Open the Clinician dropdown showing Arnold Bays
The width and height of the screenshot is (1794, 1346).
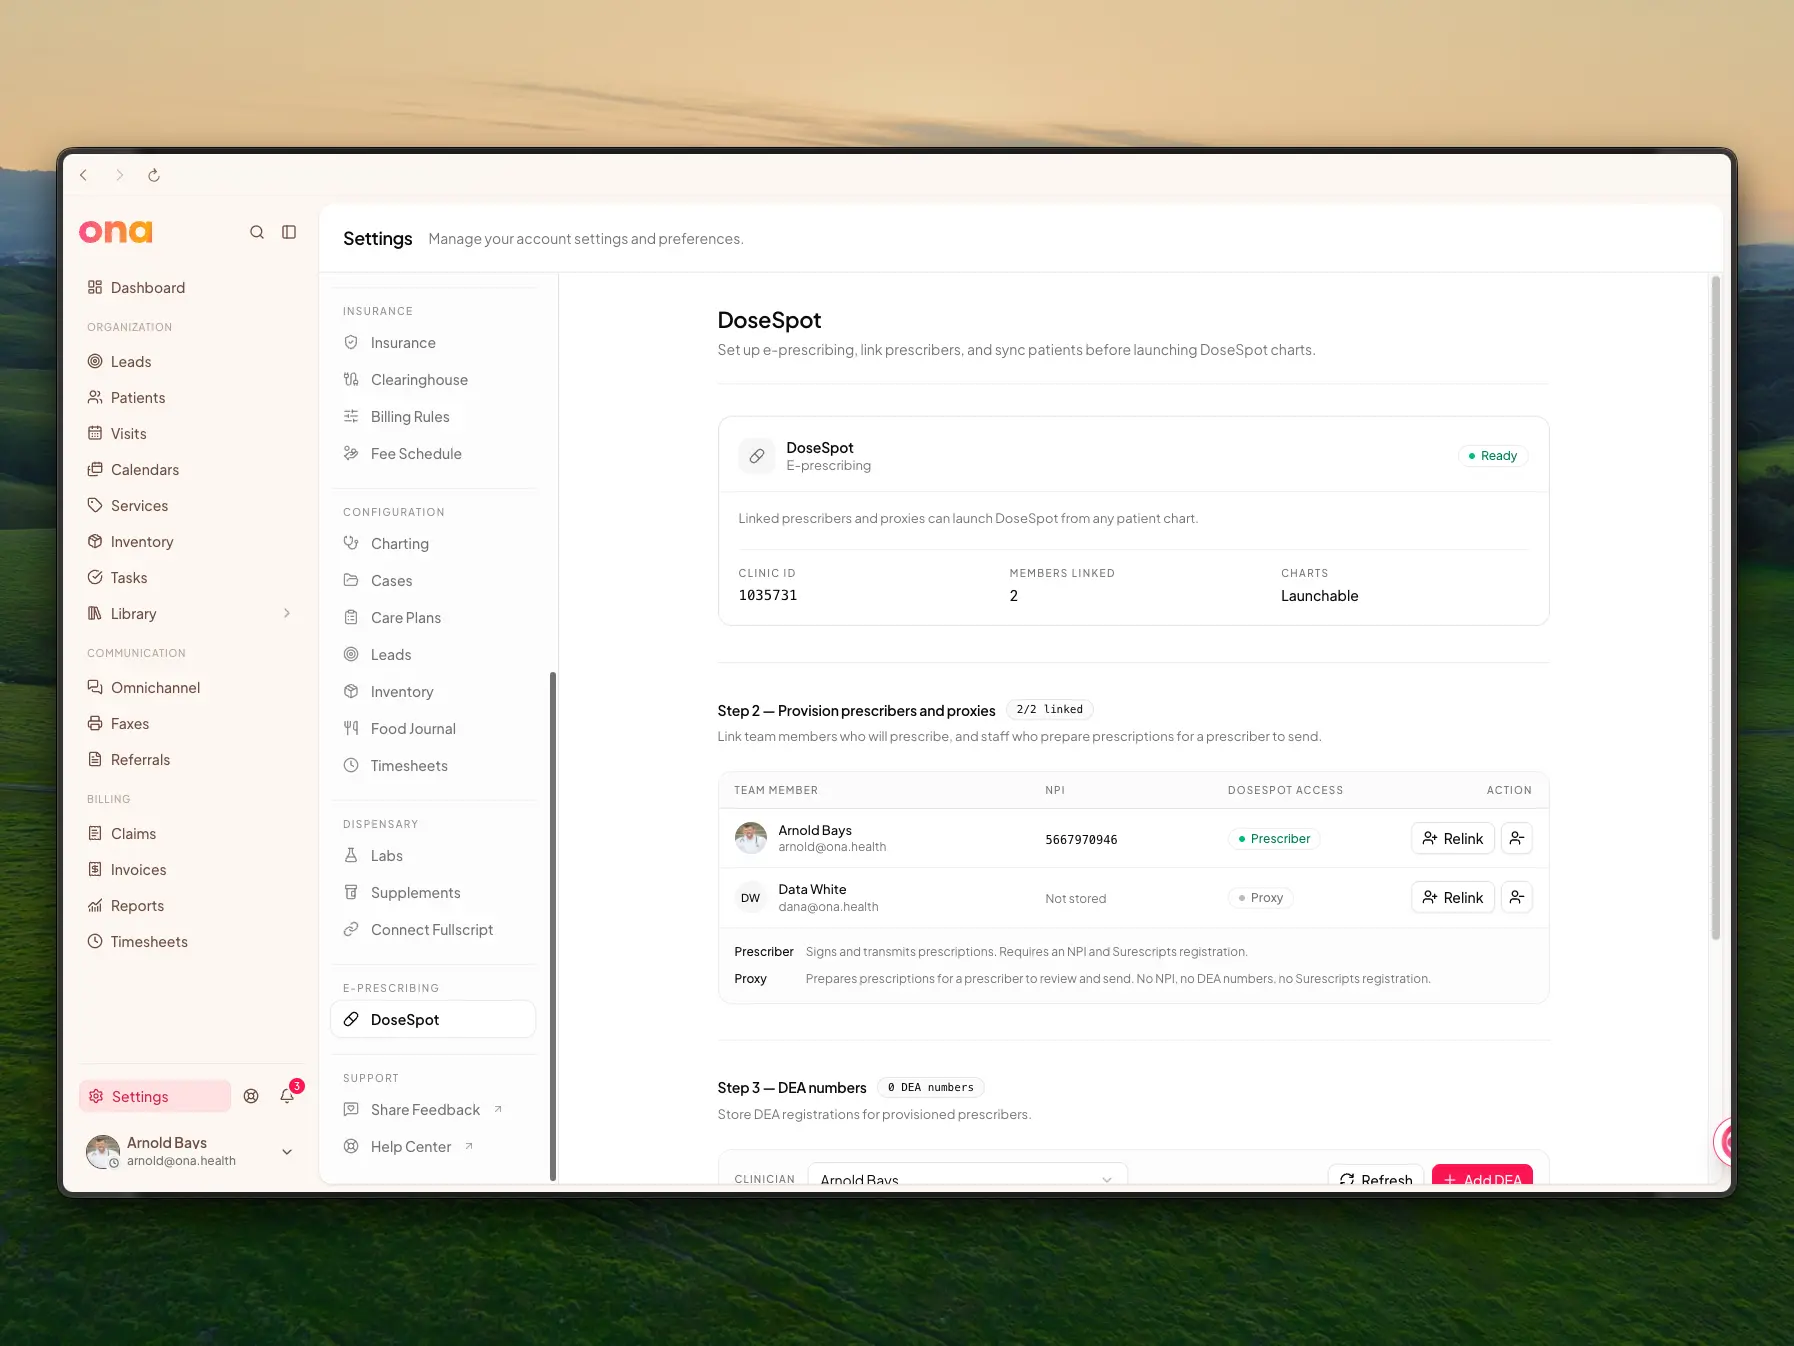click(x=967, y=1175)
